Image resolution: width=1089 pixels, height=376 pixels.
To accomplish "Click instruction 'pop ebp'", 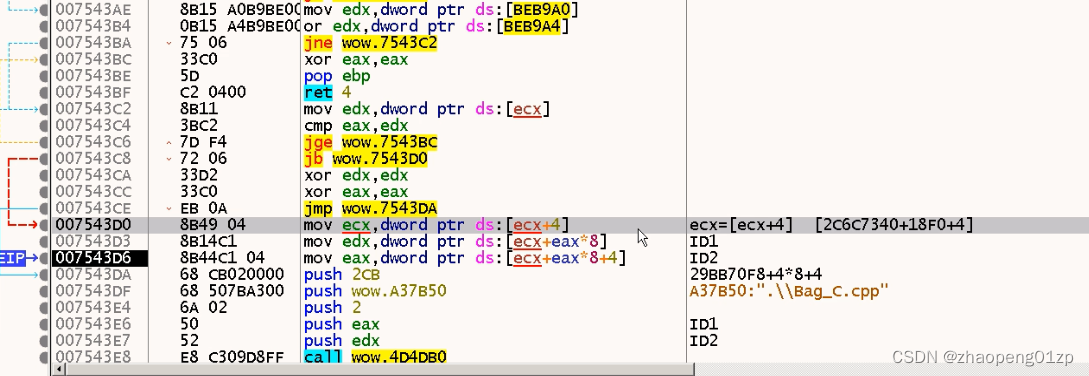I will 337,76.
